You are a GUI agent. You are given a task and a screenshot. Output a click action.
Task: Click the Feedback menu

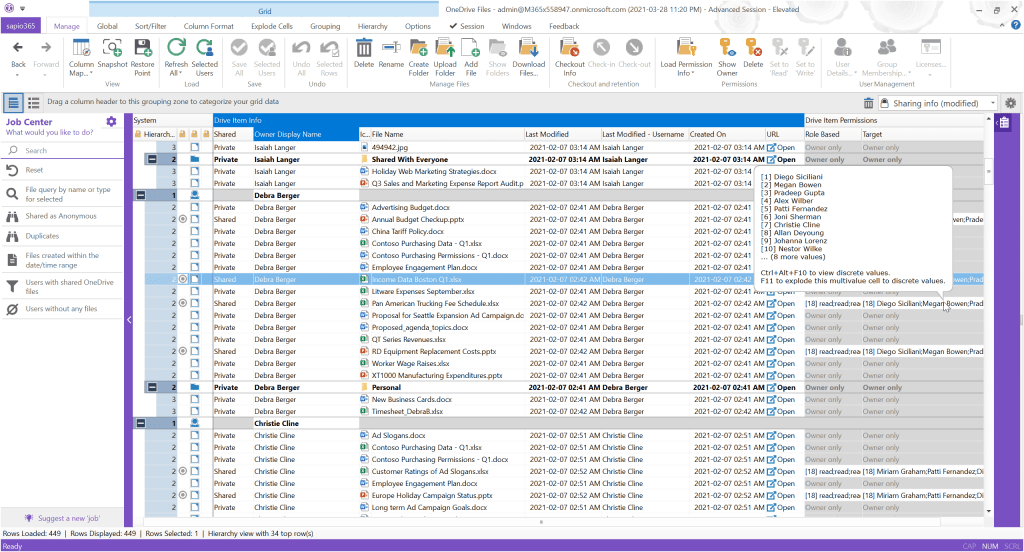click(564, 26)
